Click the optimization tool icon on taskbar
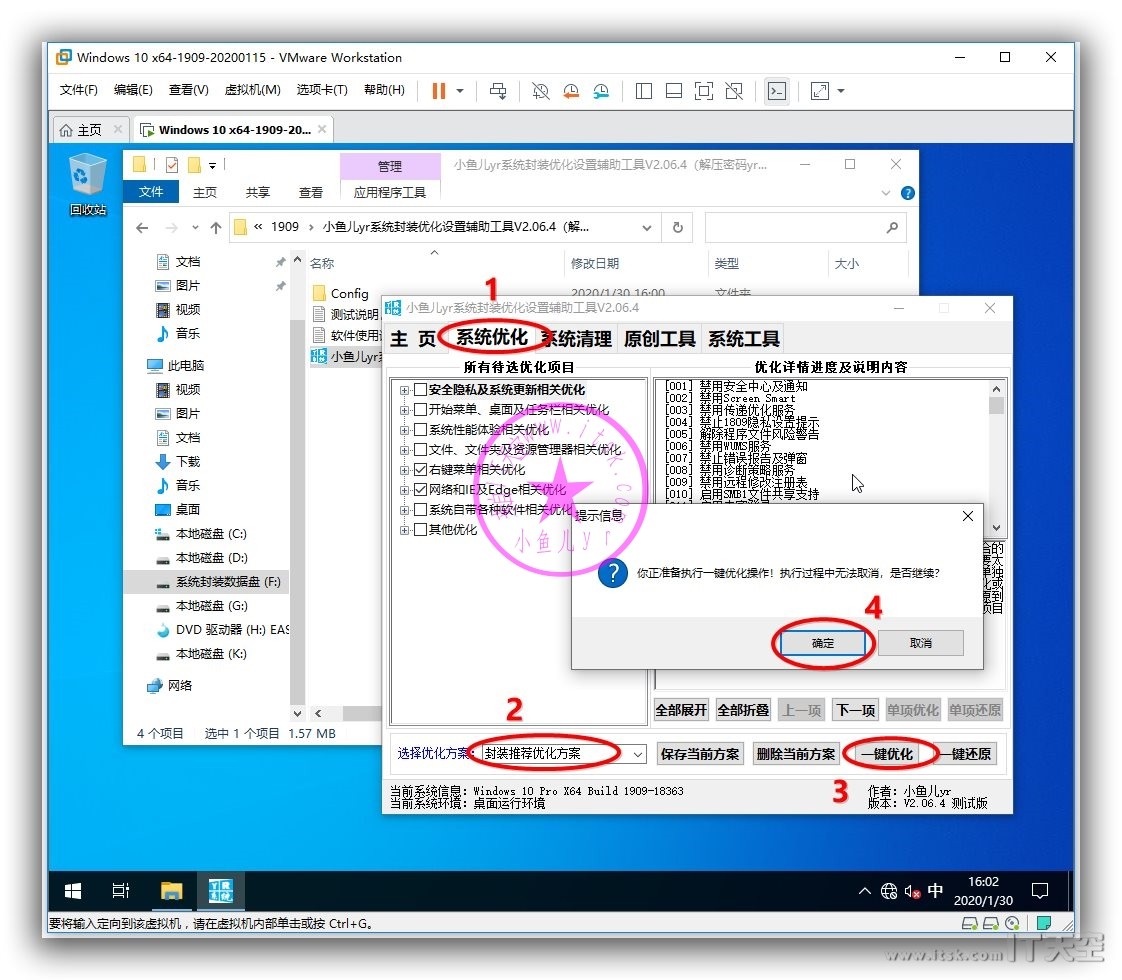The image size is (1122, 980). tap(220, 891)
